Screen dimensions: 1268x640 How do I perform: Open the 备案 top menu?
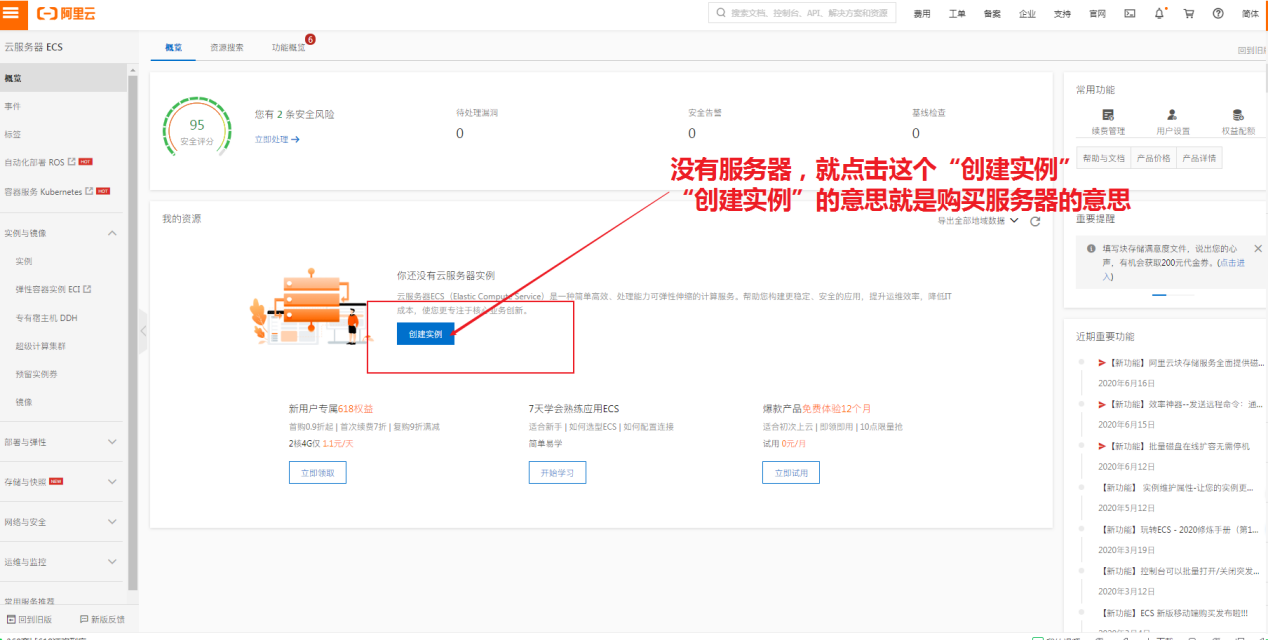point(992,14)
